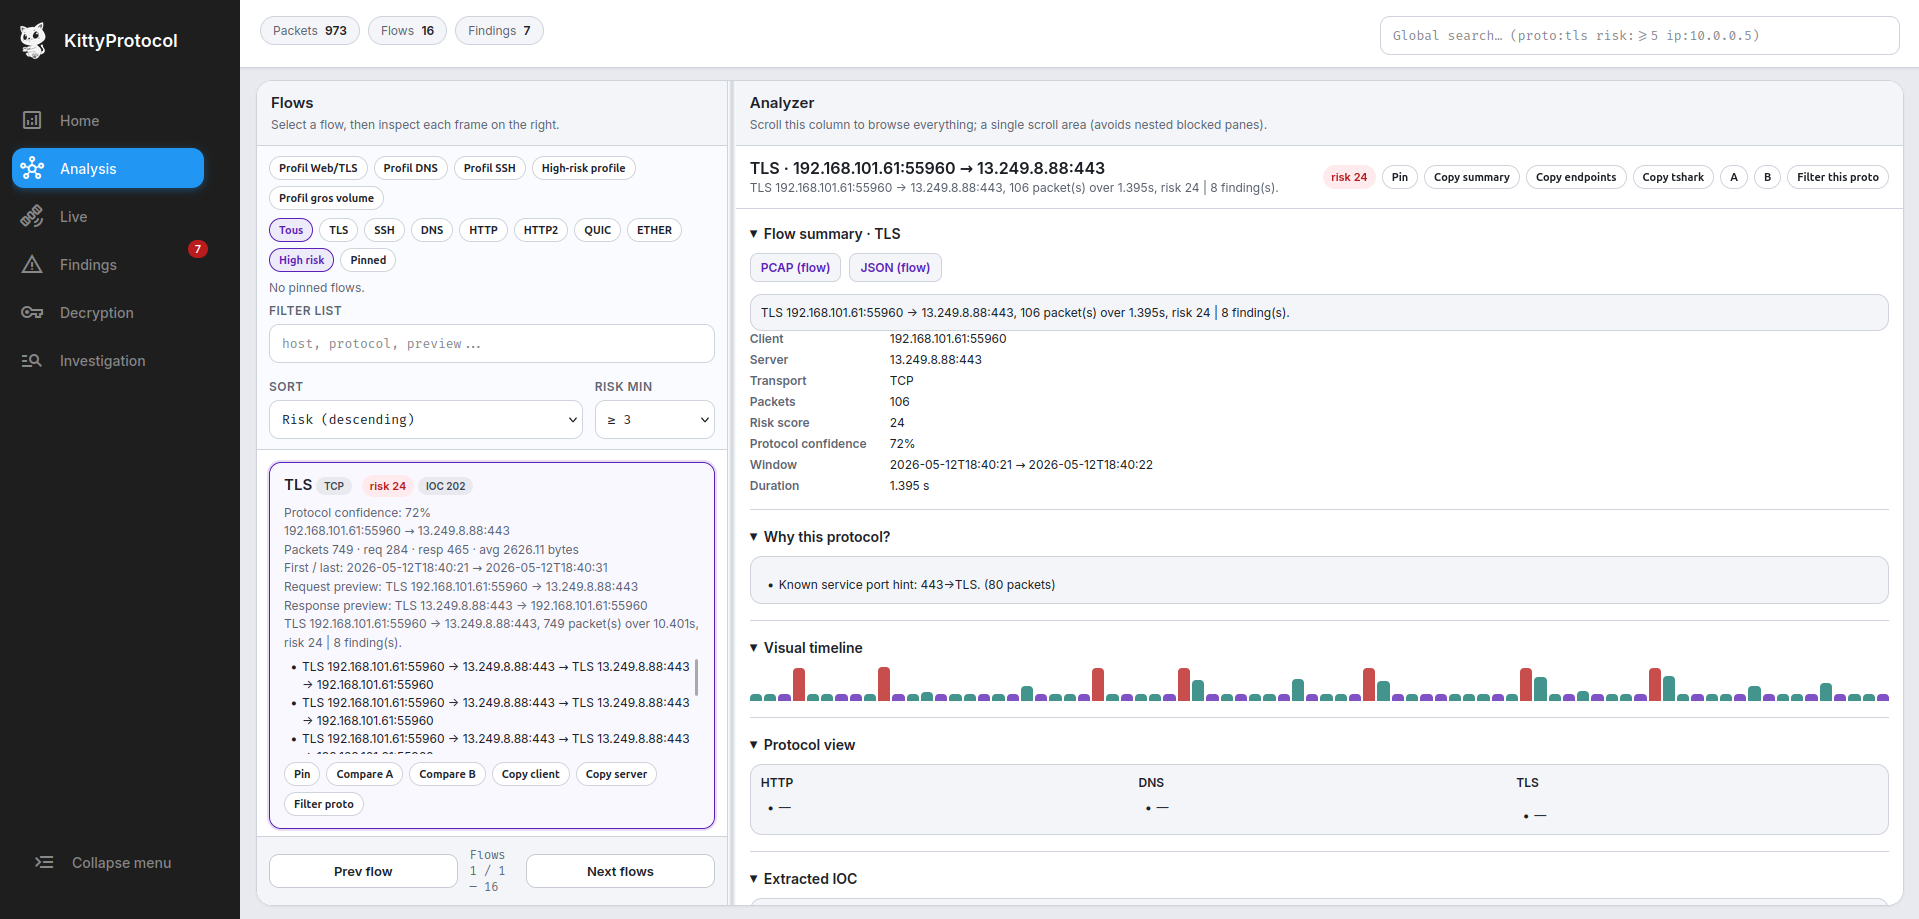The height and width of the screenshot is (919, 1919).
Task: Toggle the HTTP2 protocol filter chip
Action: pos(541,230)
